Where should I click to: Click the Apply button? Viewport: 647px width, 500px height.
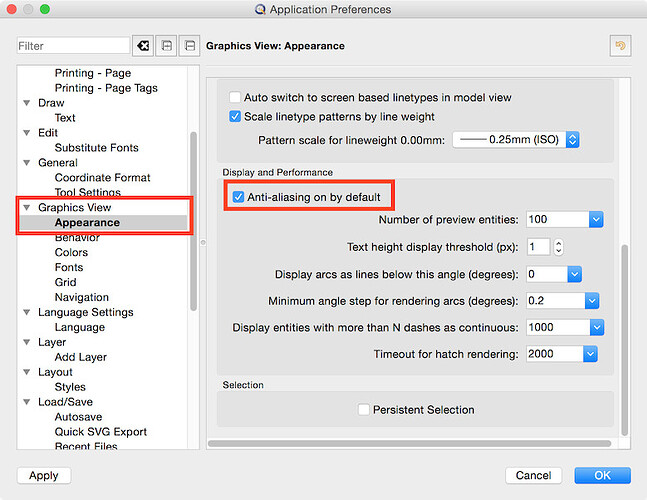44,475
